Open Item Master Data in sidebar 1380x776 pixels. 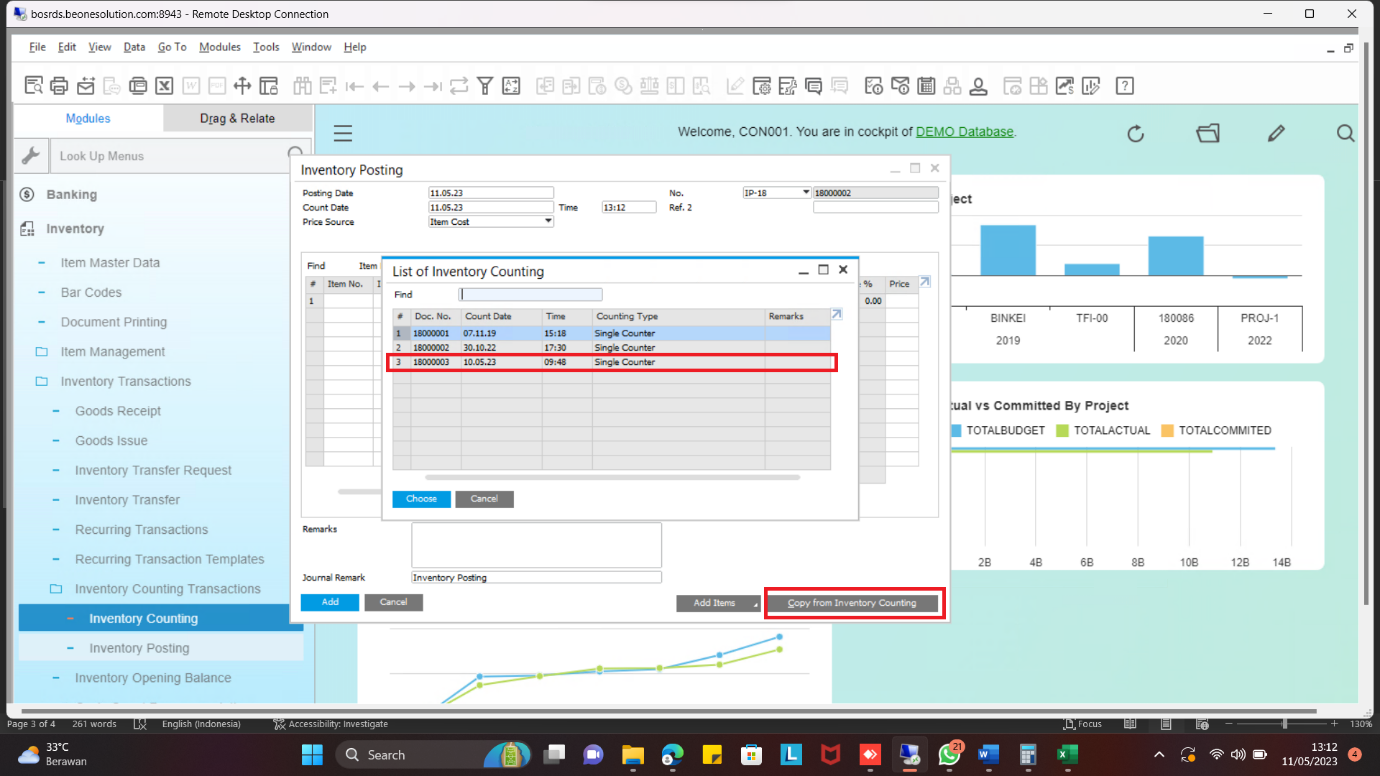click(110, 263)
